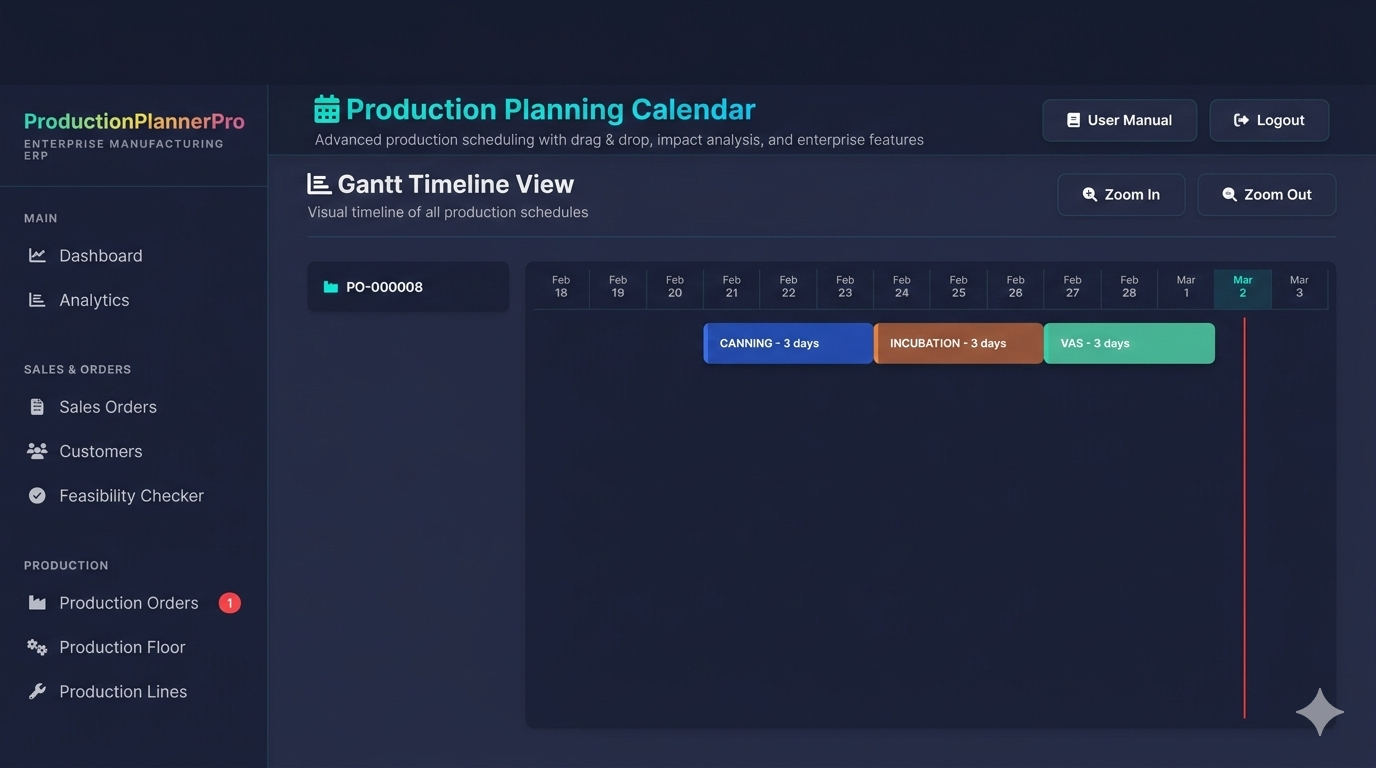Click the Gantt Timeline View bar-chart icon
The width and height of the screenshot is (1376, 768).
tap(316, 183)
